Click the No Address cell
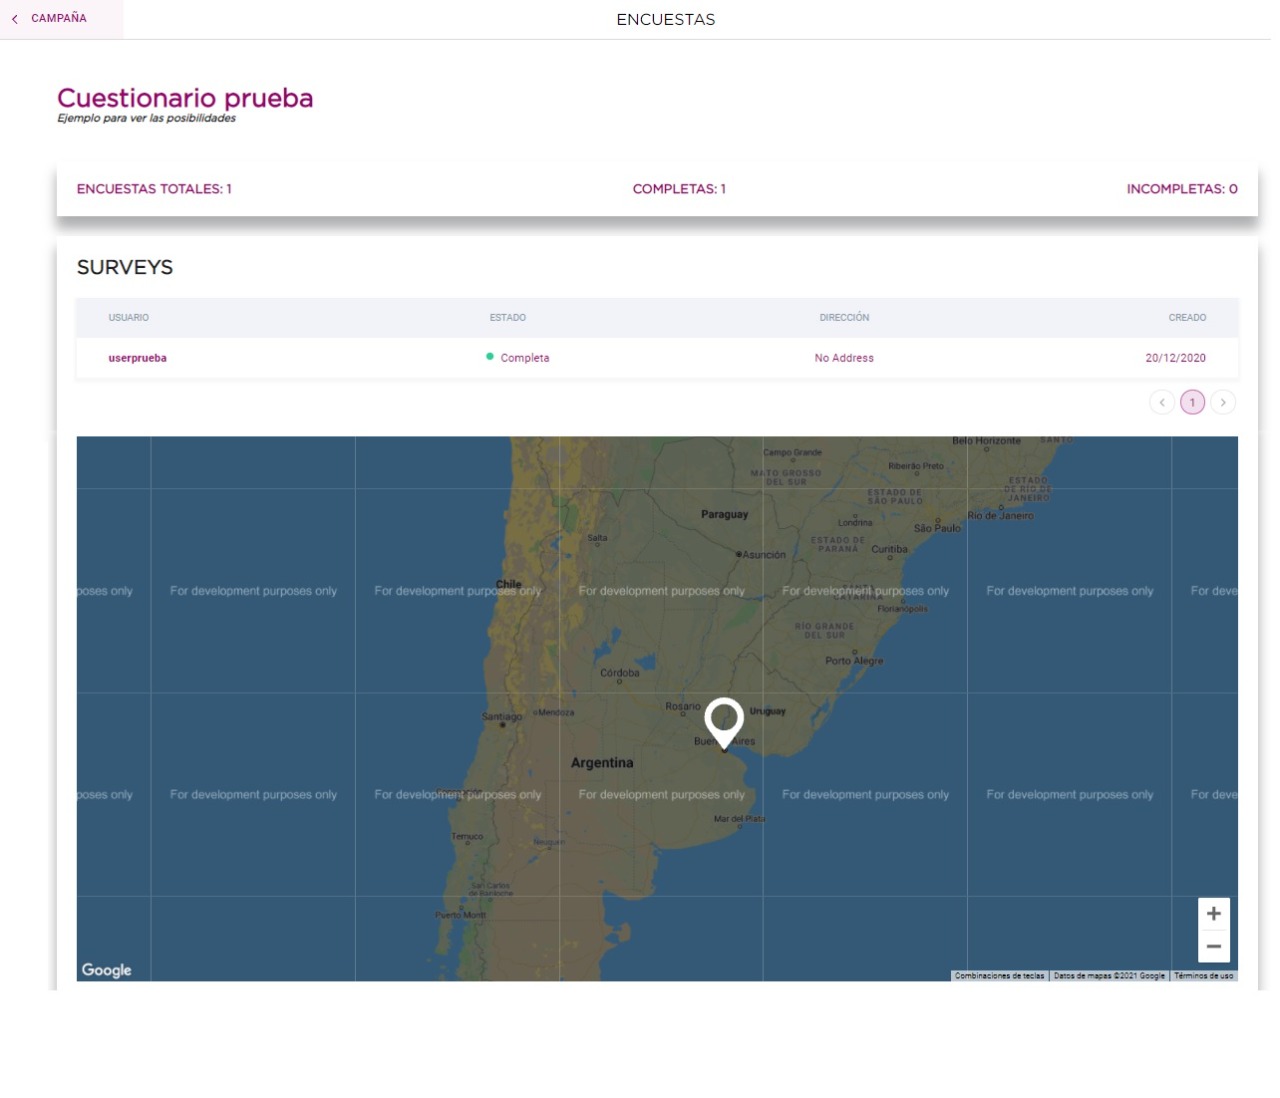 click(x=844, y=358)
